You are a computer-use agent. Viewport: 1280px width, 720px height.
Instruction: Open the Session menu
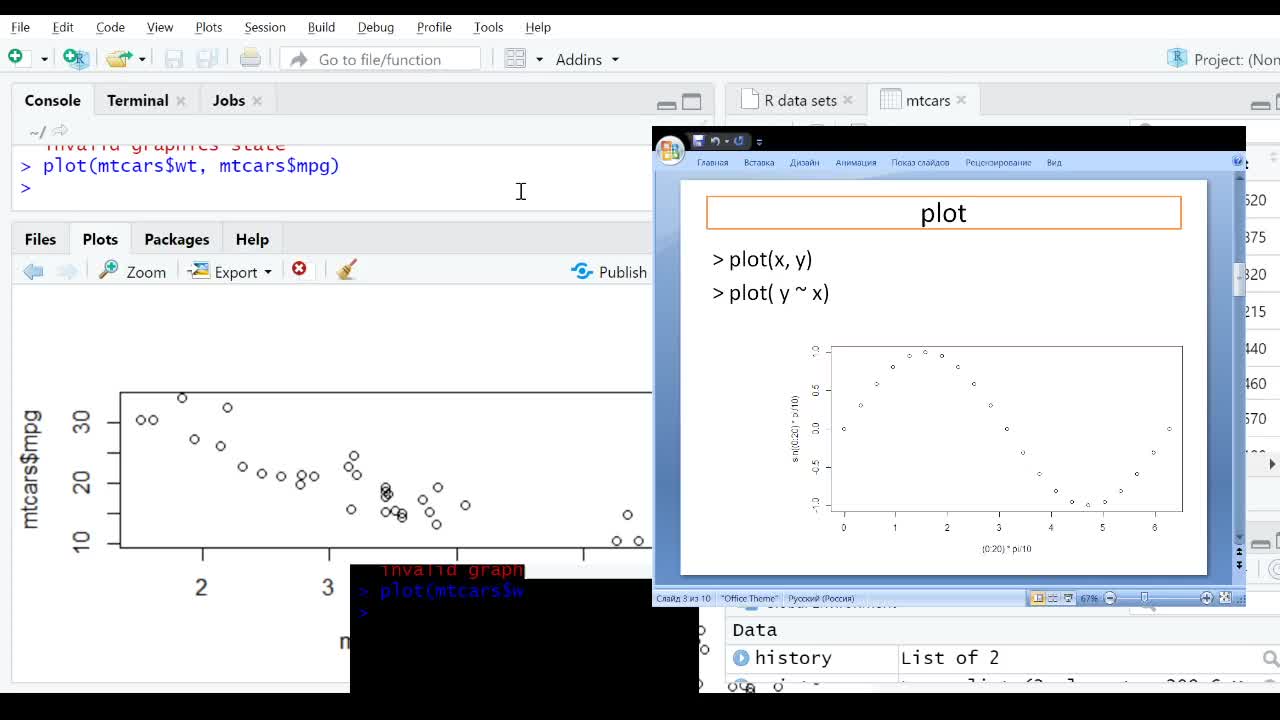[x=265, y=27]
